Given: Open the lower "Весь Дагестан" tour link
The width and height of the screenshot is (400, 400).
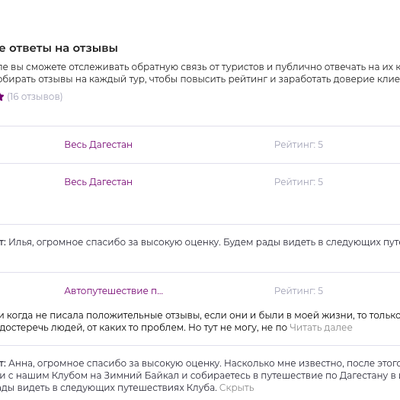Looking at the screenshot, I should tap(98, 182).
